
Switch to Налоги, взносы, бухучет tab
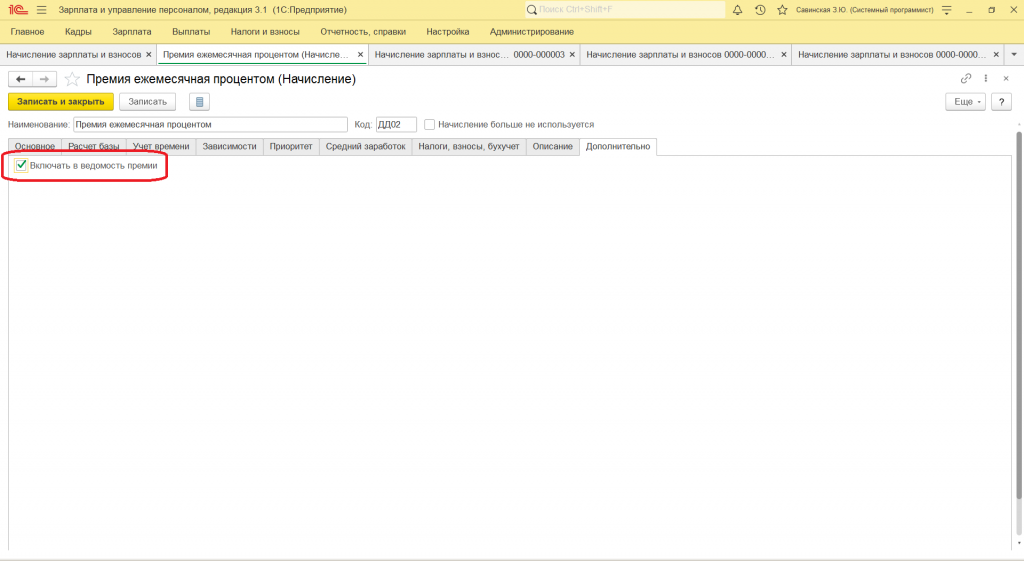tap(469, 146)
